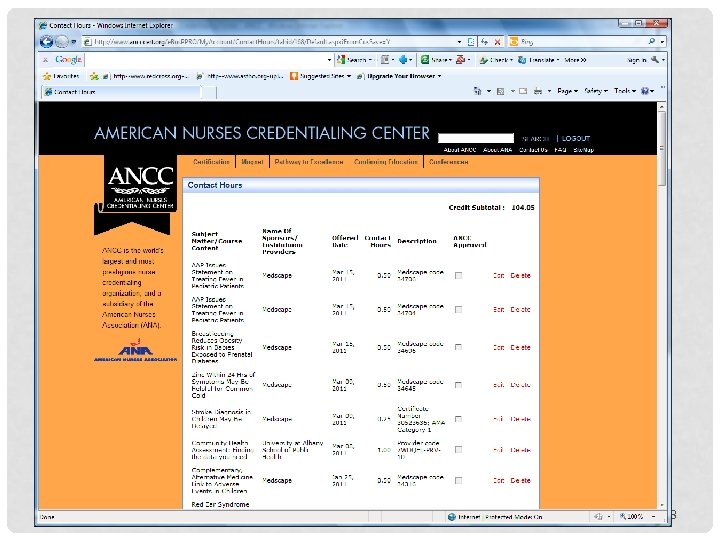Open the address bar history dropdown arrow
Screen dimensions: 720x540
point(459,42)
